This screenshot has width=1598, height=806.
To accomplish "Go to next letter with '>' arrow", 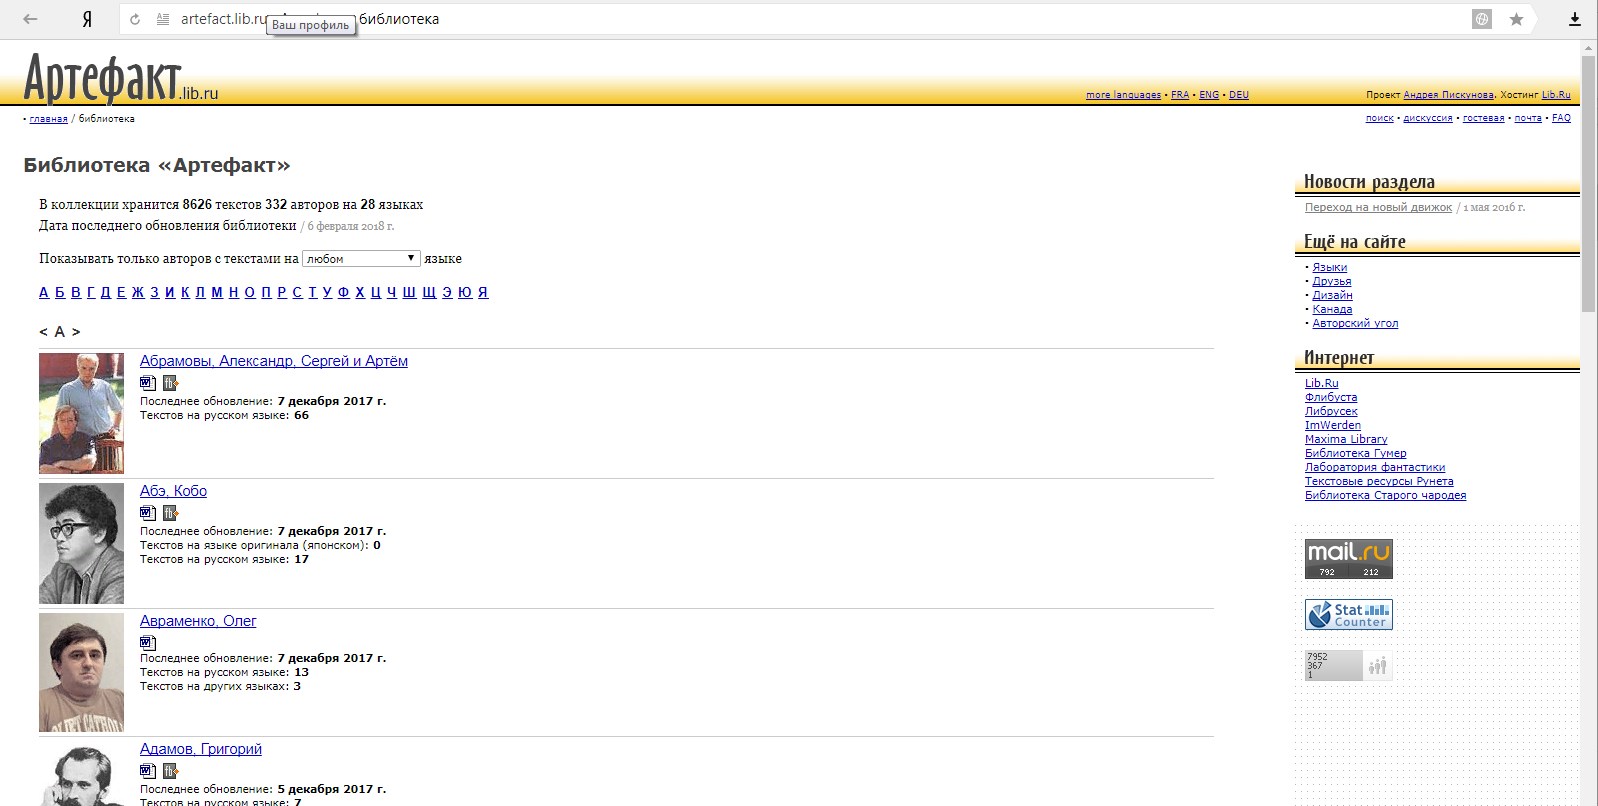I will (76, 332).
